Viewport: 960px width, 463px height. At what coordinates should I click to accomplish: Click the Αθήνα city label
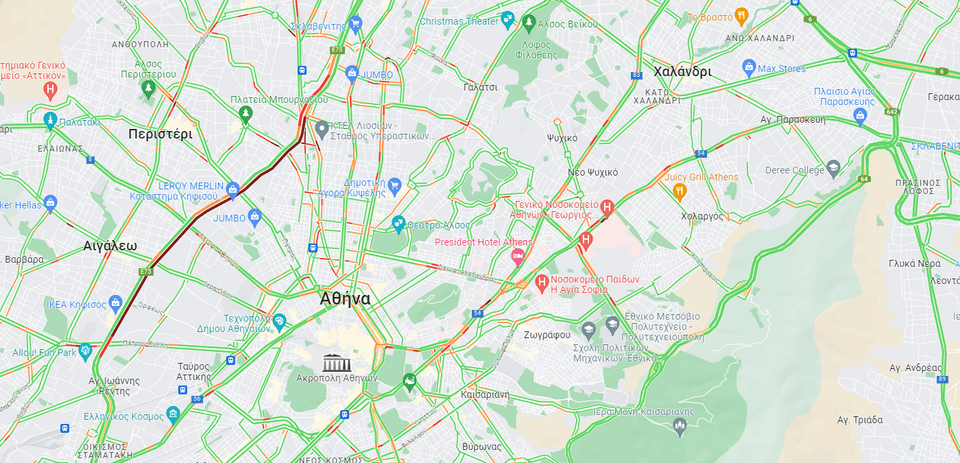pos(345,299)
